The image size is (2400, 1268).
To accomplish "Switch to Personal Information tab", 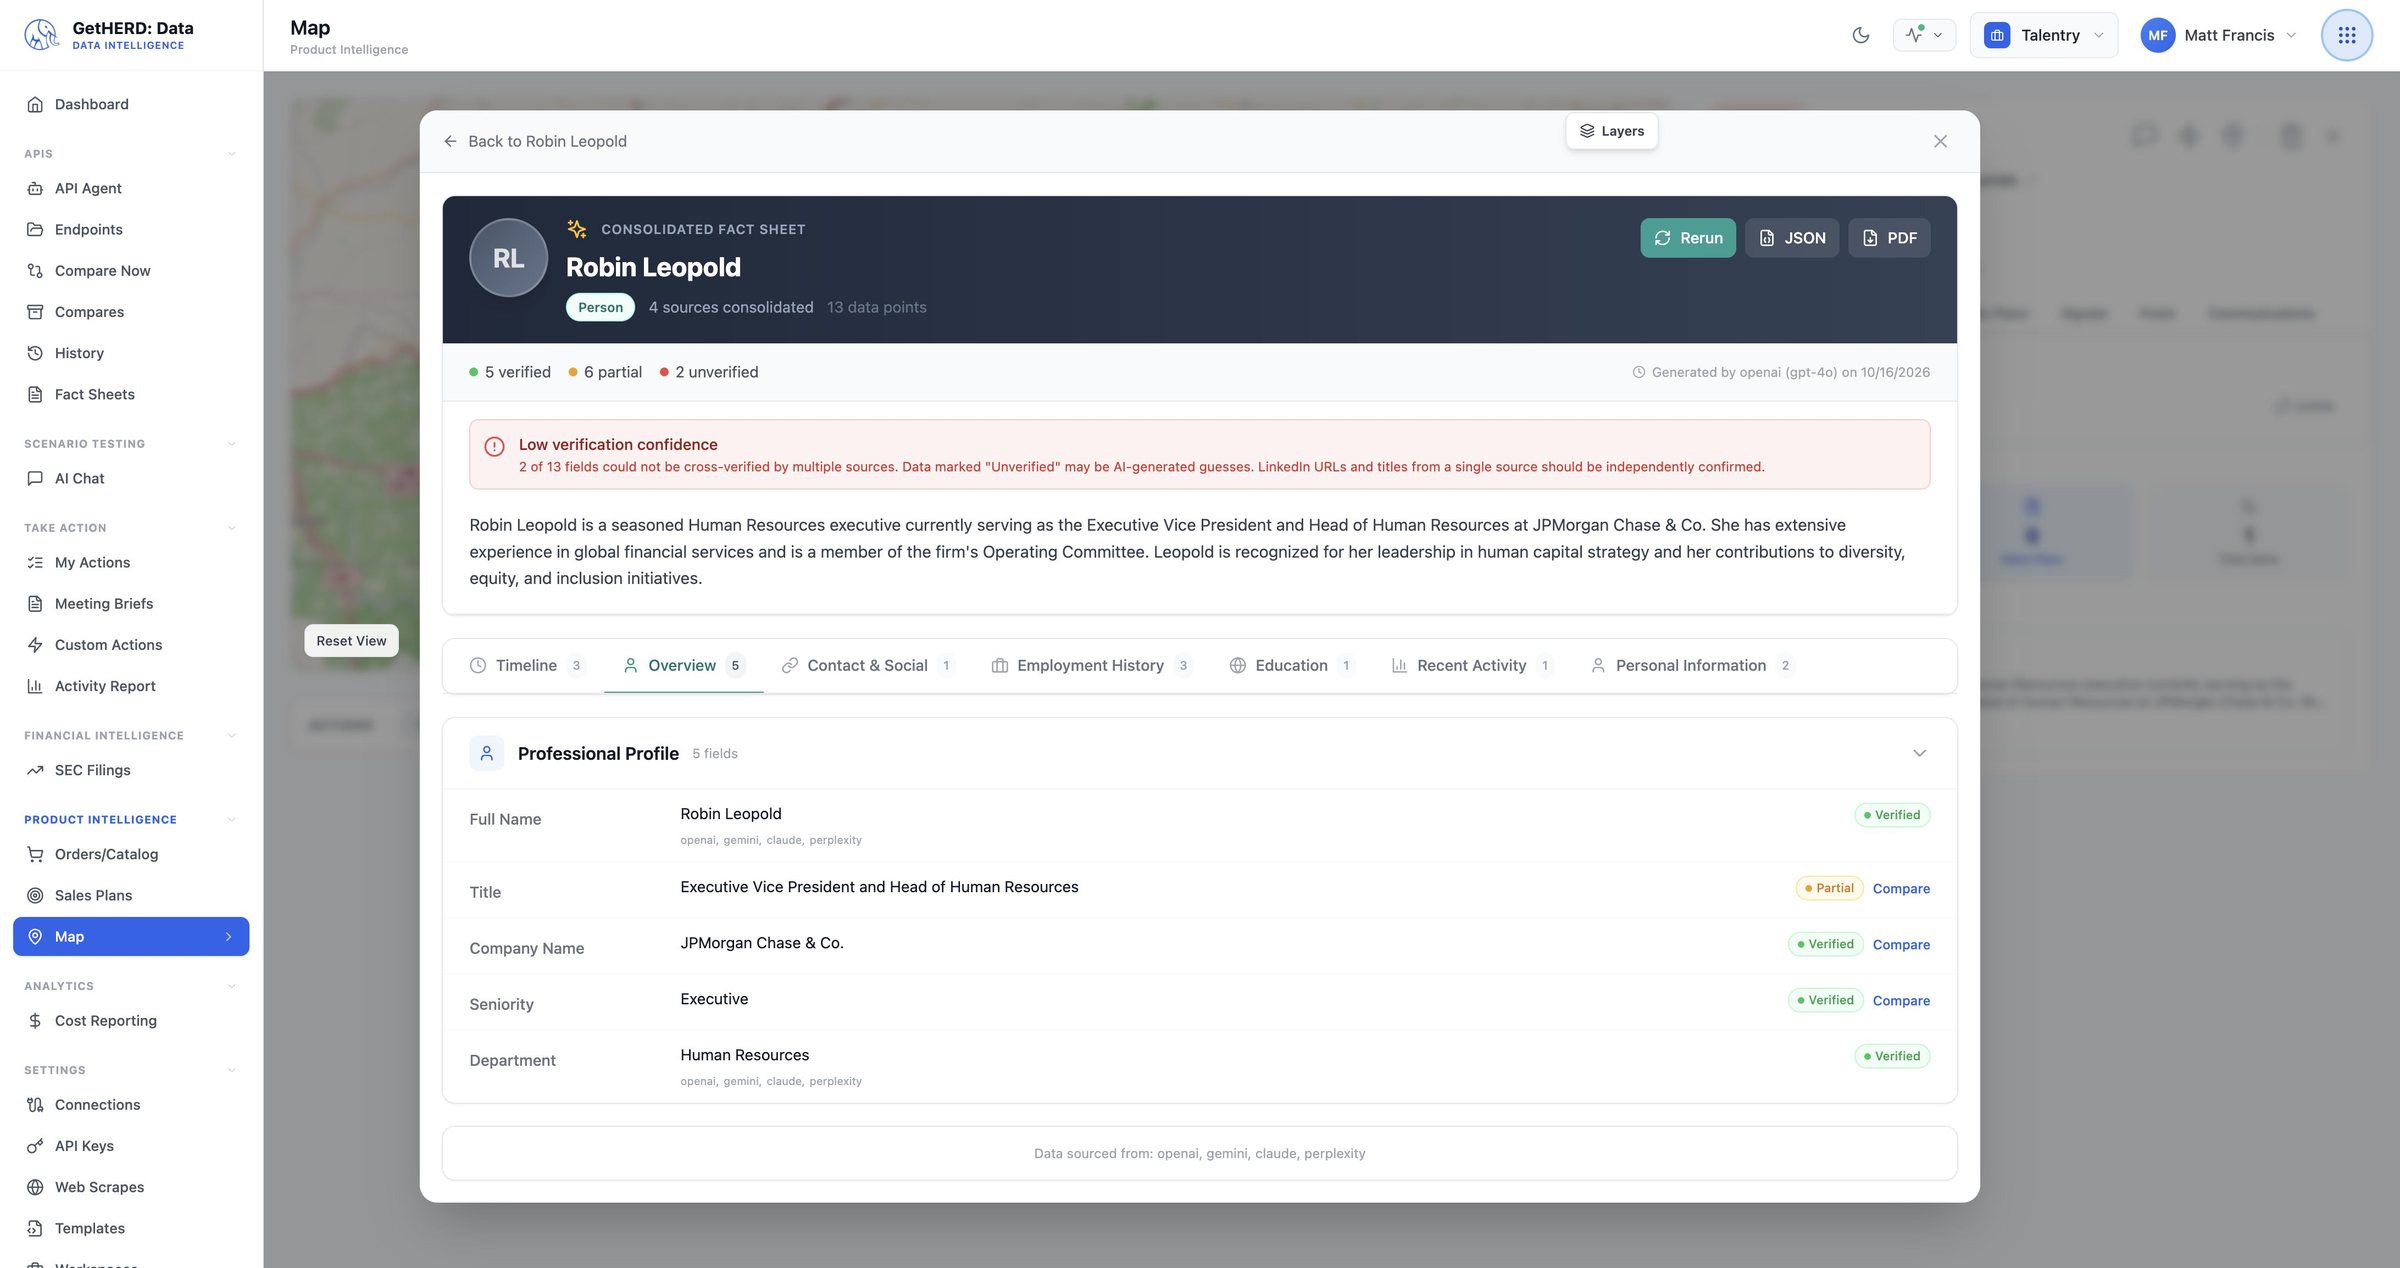I will tap(1691, 665).
